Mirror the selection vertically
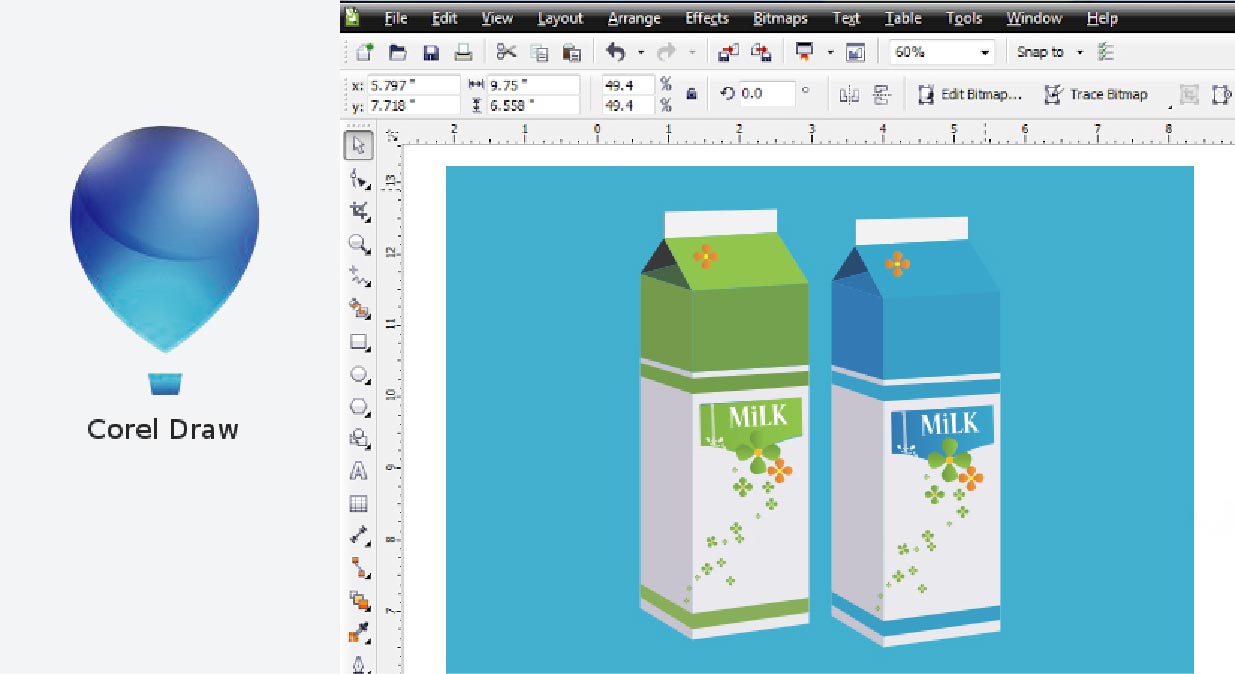 880,94
